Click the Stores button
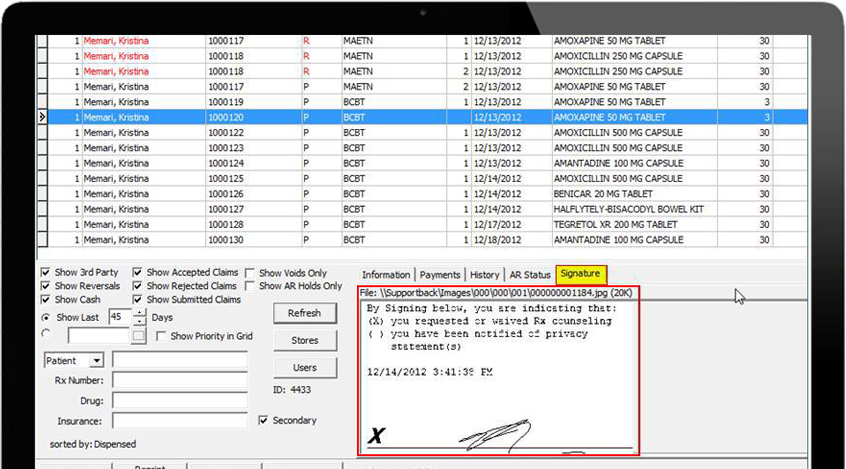The height and width of the screenshot is (469, 846). [x=304, y=340]
